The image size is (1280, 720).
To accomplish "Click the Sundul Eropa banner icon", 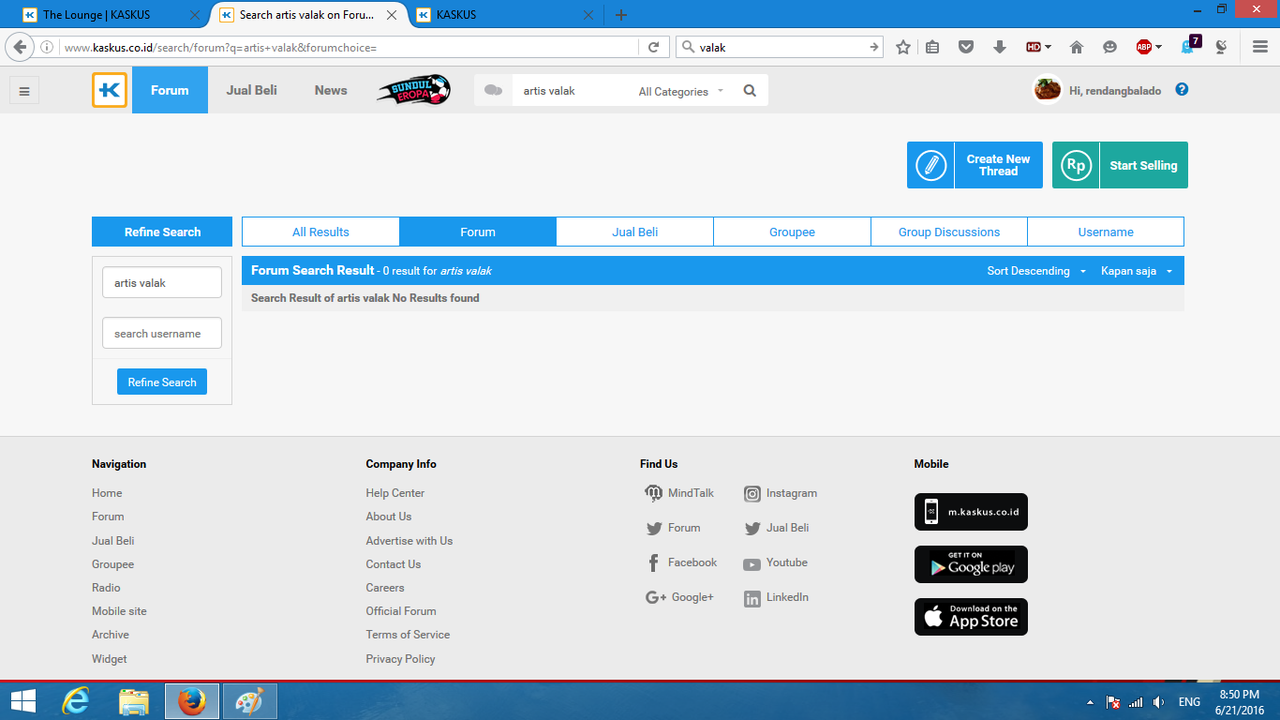I will tap(414, 90).
